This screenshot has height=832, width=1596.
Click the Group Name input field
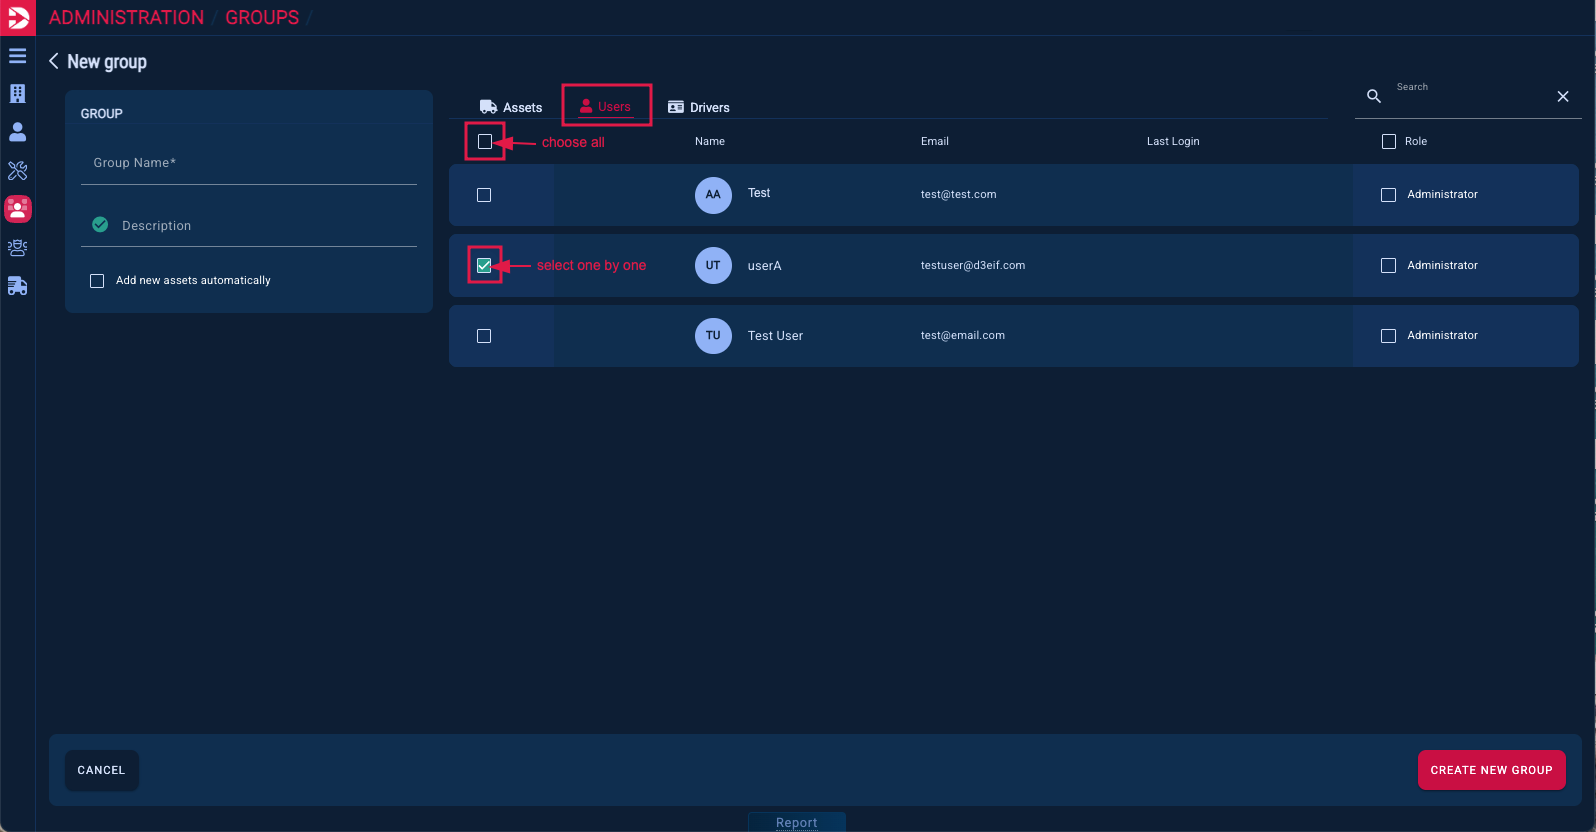click(248, 163)
